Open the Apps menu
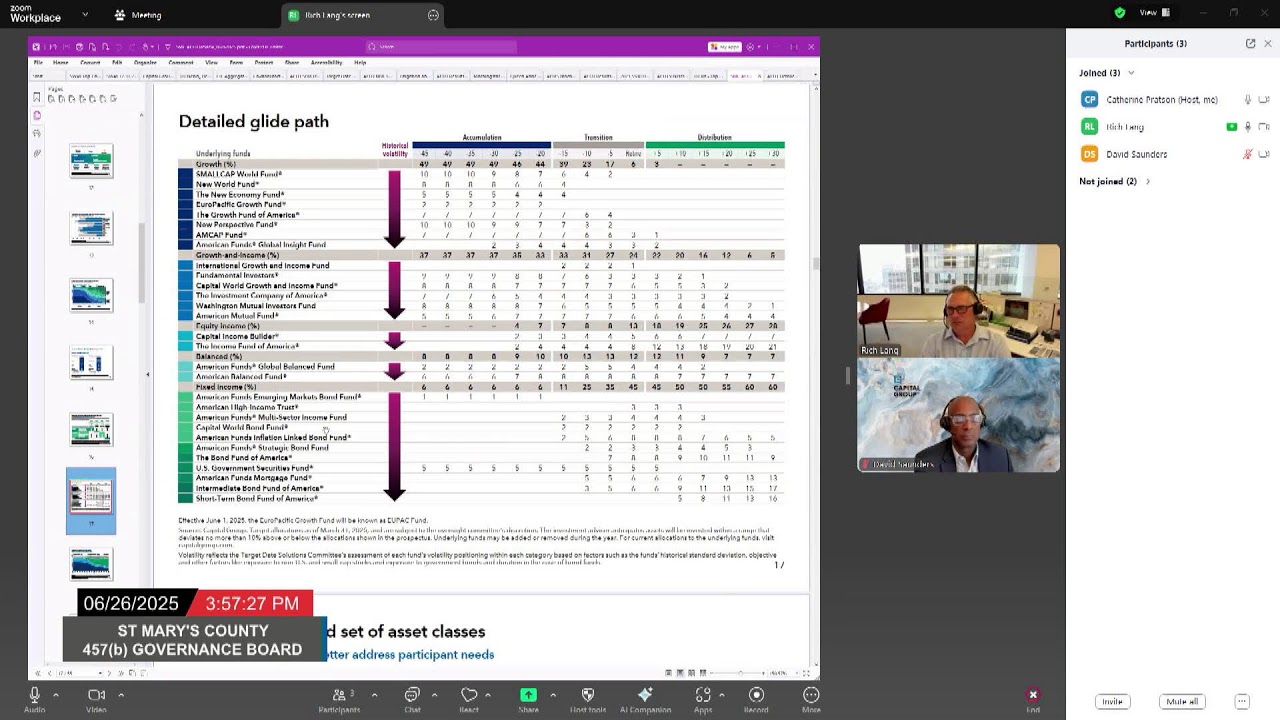1280x720 pixels. 703,699
